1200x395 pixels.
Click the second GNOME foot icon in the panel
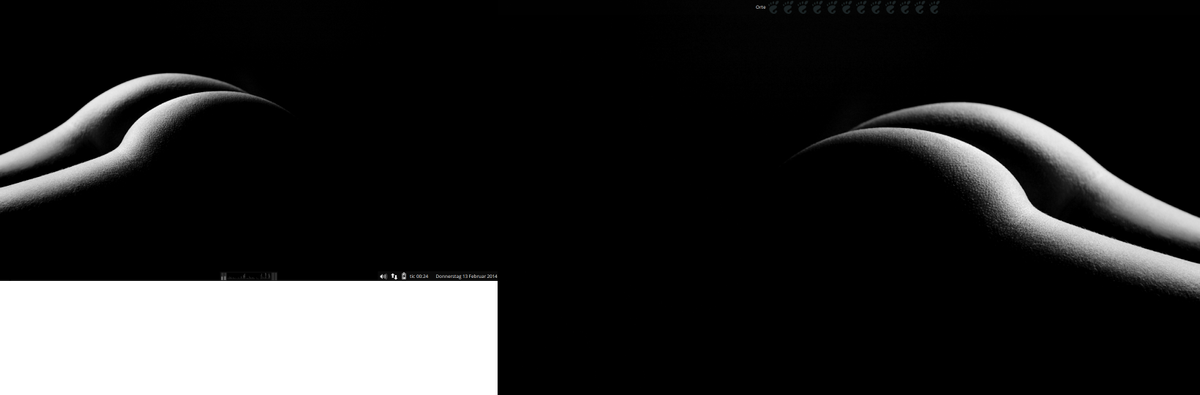[x=788, y=7]
